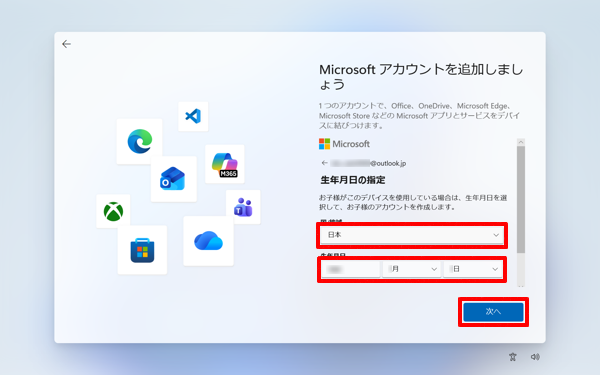Open the birth day 日 dropdown
The image size is (600, 375).
pyautogui.click(x=473, y=269)
